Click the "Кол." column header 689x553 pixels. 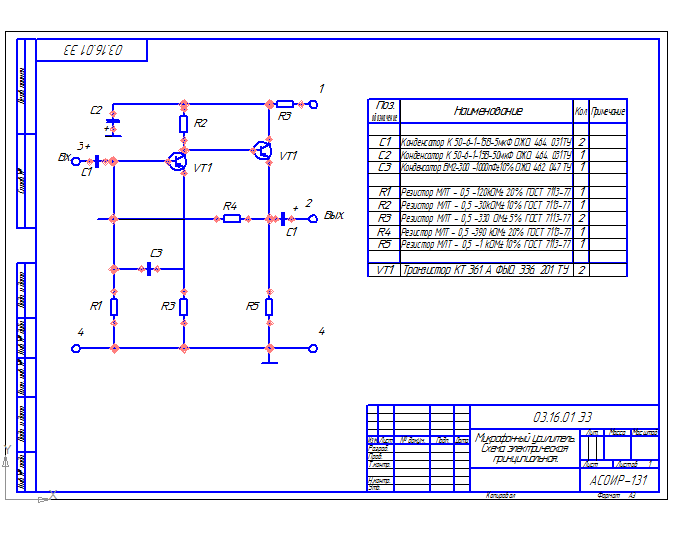[581, 112]
